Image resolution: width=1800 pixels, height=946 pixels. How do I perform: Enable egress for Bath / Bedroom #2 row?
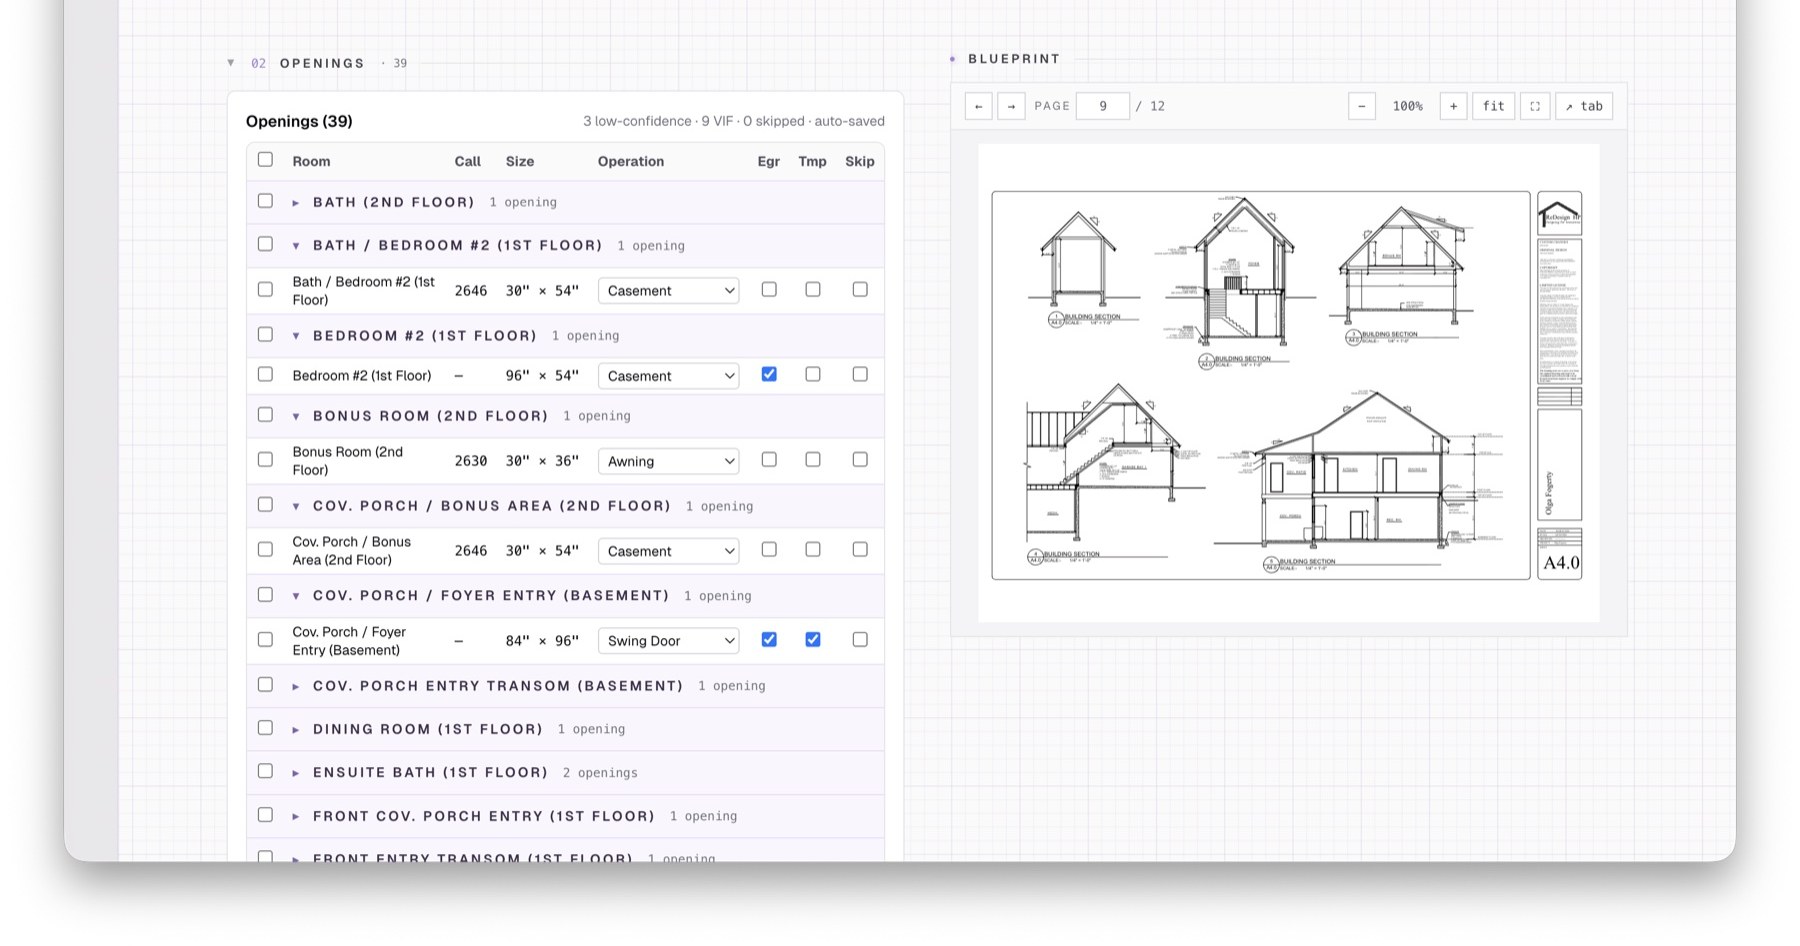point(769,289)
